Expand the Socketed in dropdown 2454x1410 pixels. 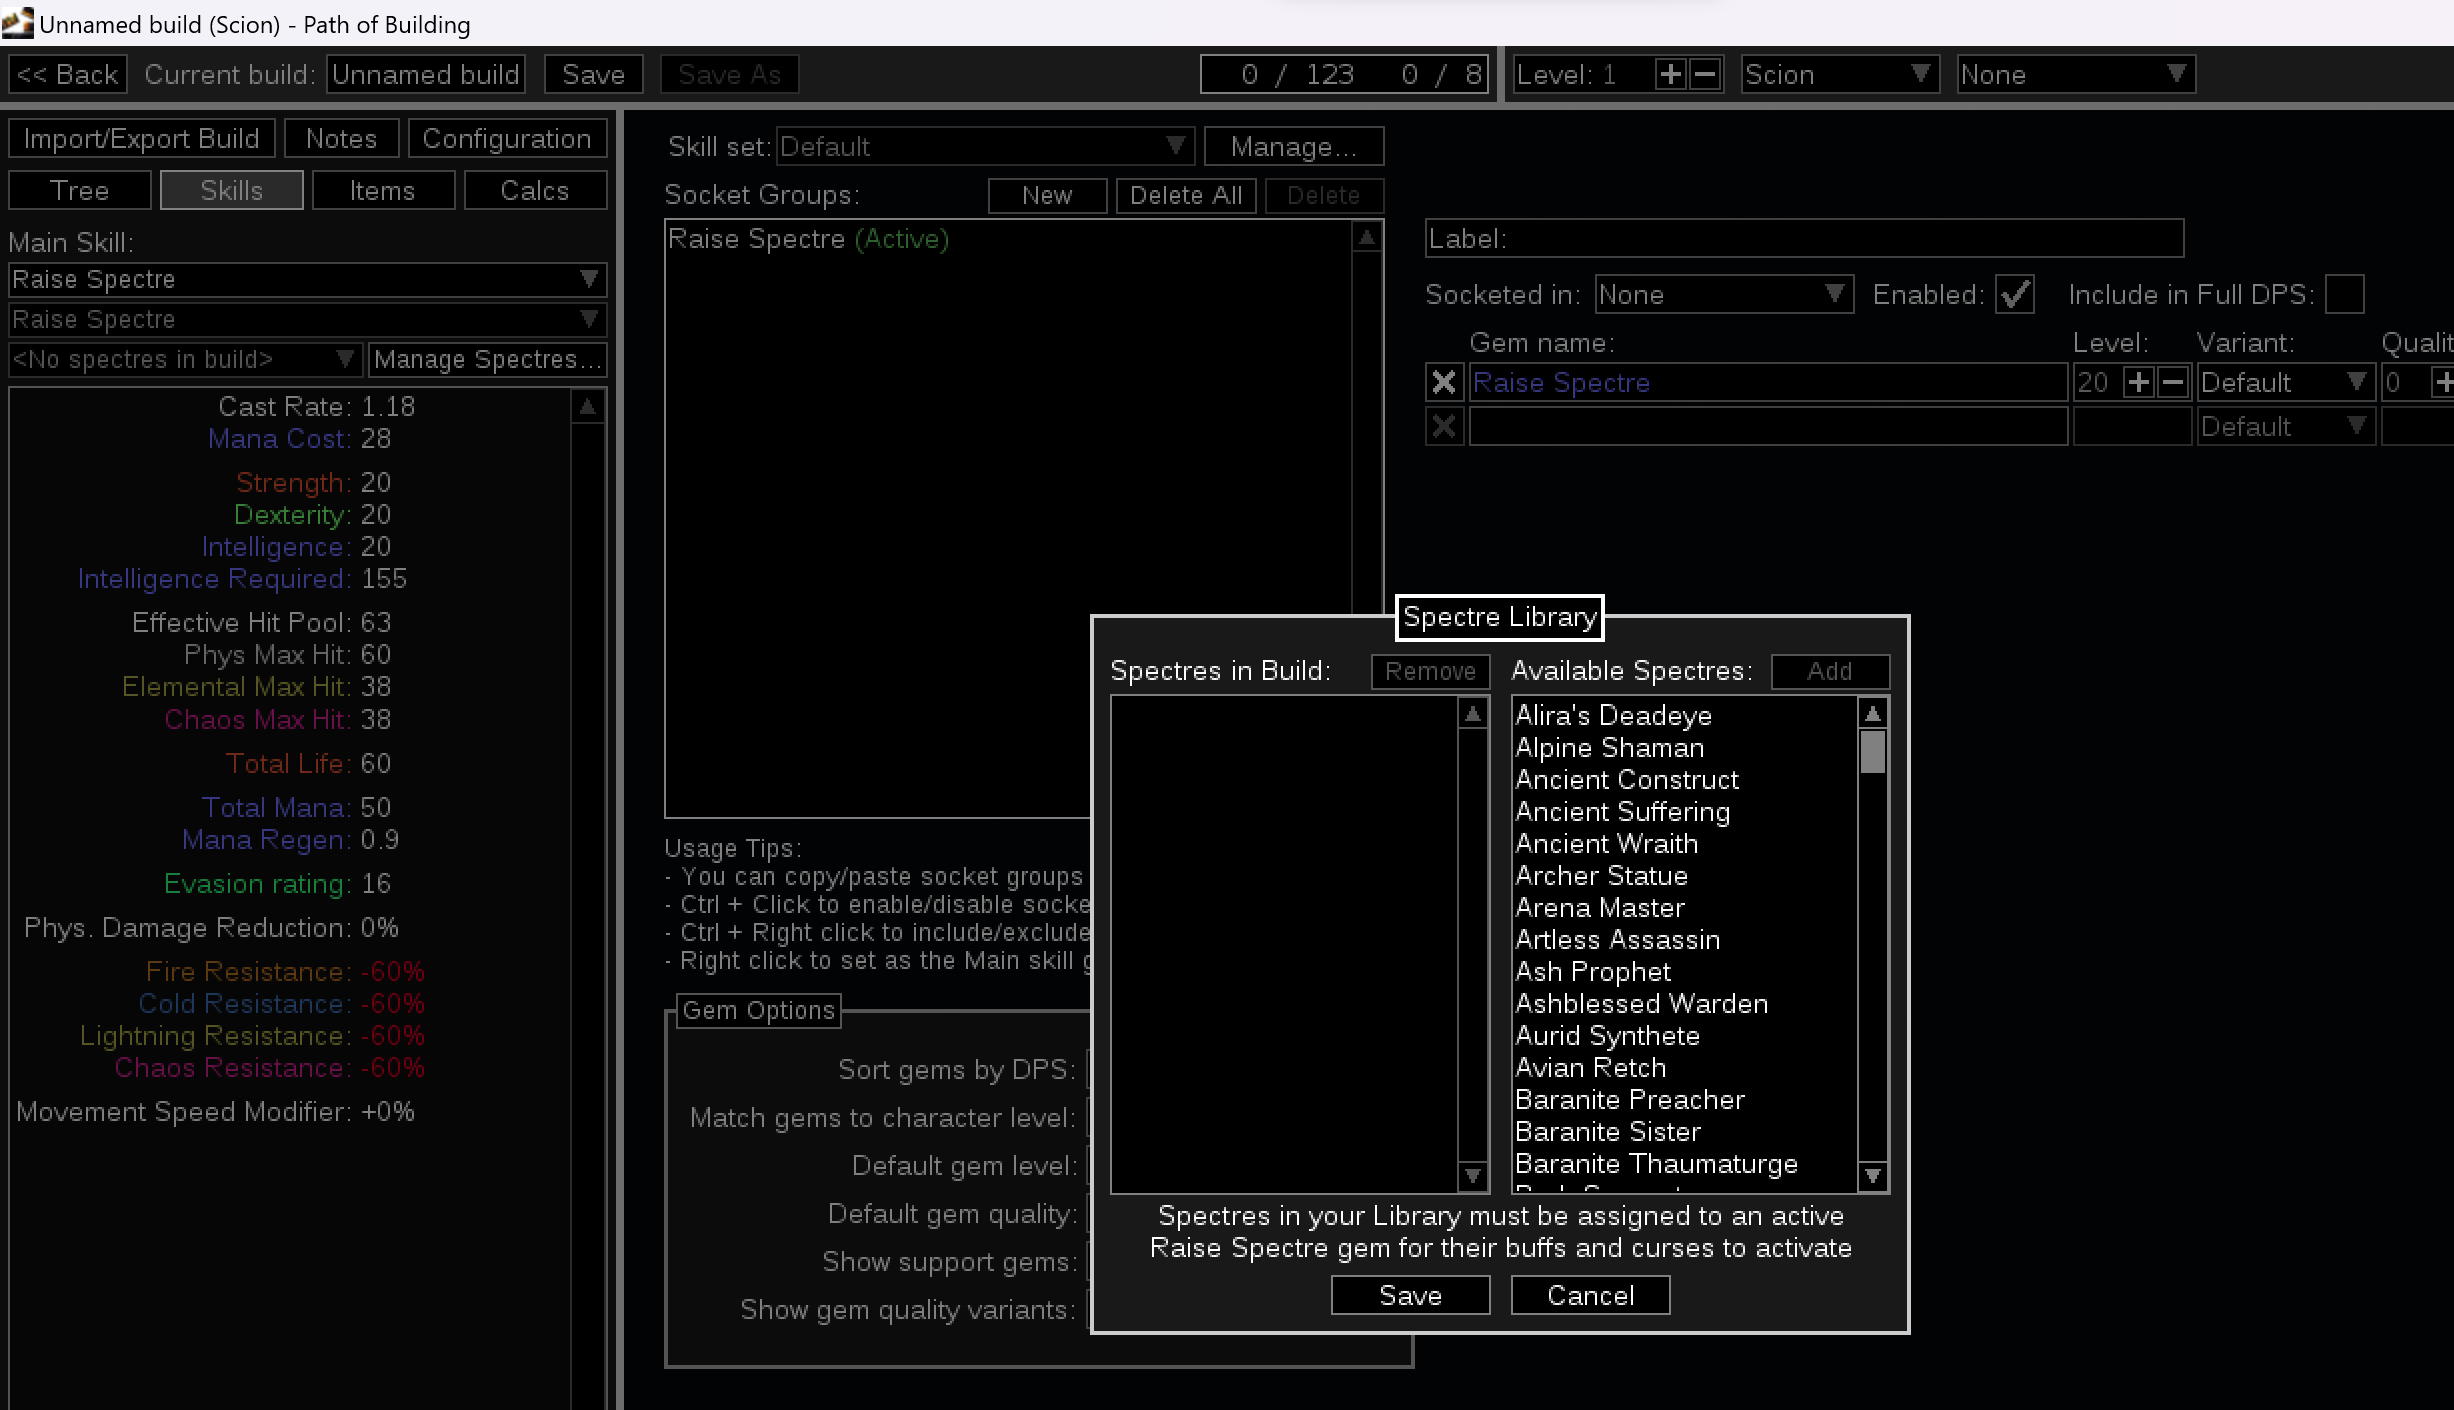[1723, 294]
